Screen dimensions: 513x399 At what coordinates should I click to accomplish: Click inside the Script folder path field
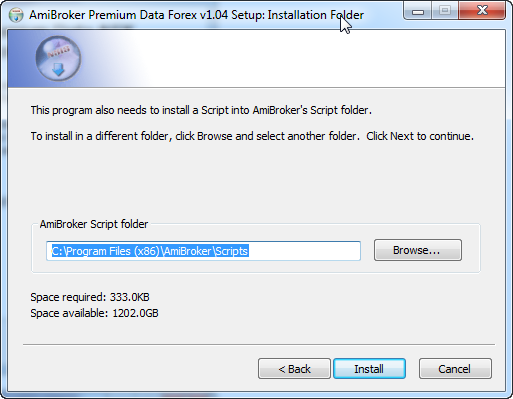coord(203,251)
